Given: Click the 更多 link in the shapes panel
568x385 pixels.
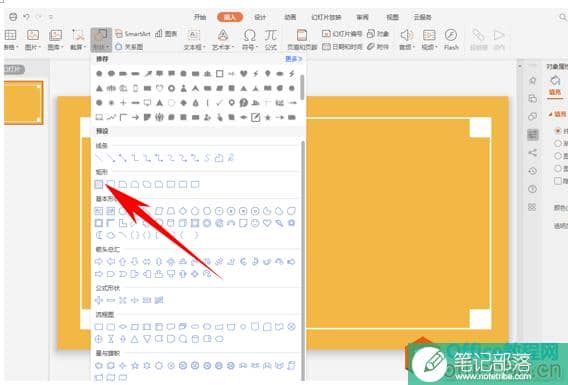Looking at the screenshot, I should [x=293, y=59].
